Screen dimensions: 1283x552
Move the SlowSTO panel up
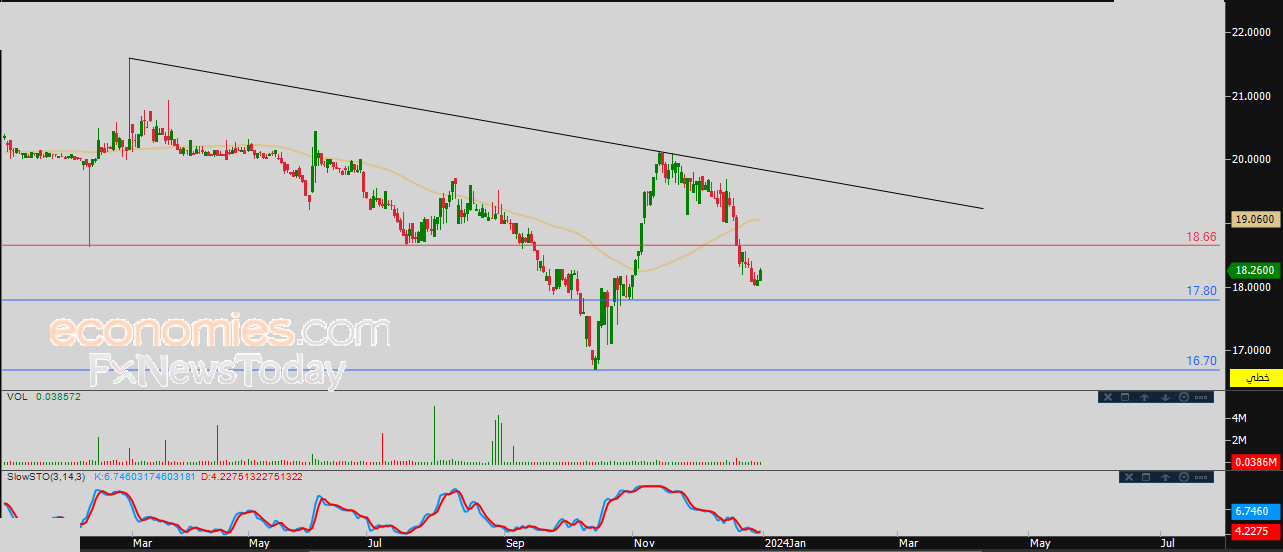pyautogui.click(x=1165, y=476)
